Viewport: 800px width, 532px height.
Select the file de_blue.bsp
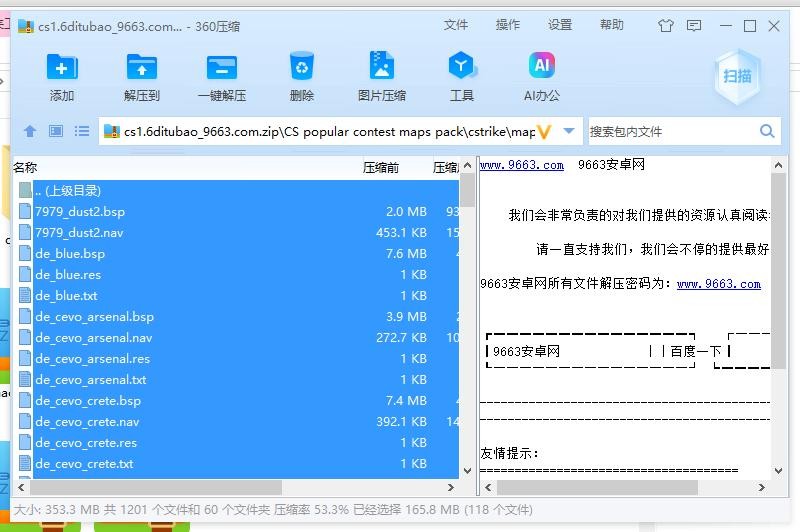coord(70,254)
